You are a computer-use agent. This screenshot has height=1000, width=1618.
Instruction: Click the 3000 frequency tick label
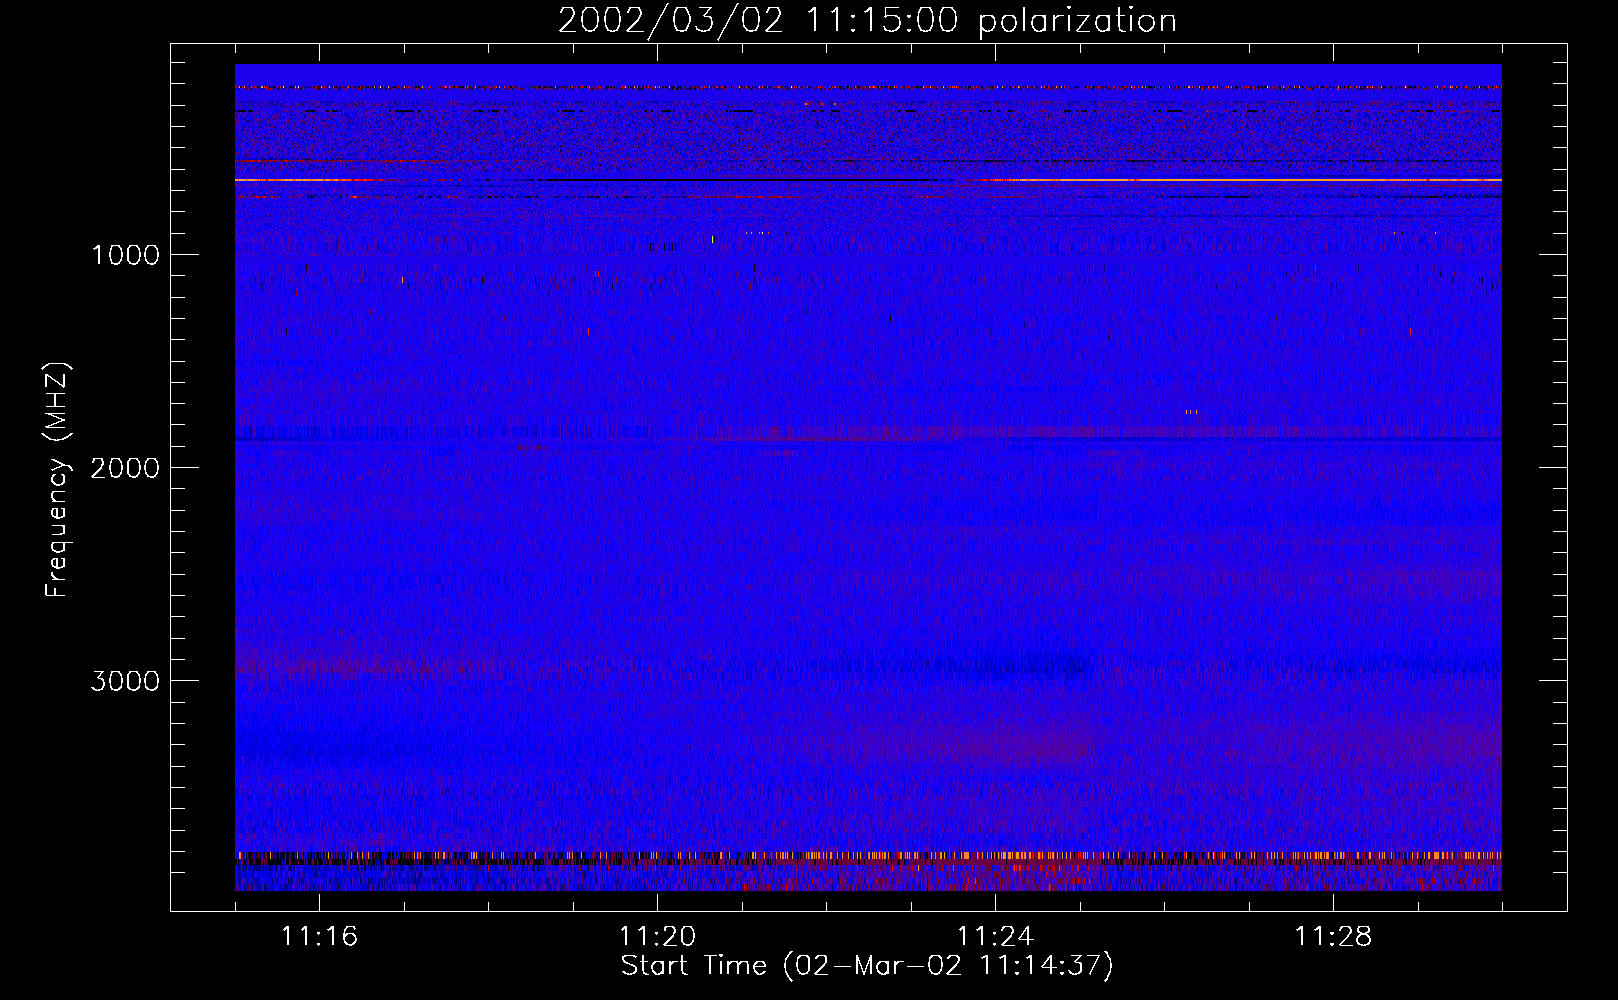click(125, 681)
